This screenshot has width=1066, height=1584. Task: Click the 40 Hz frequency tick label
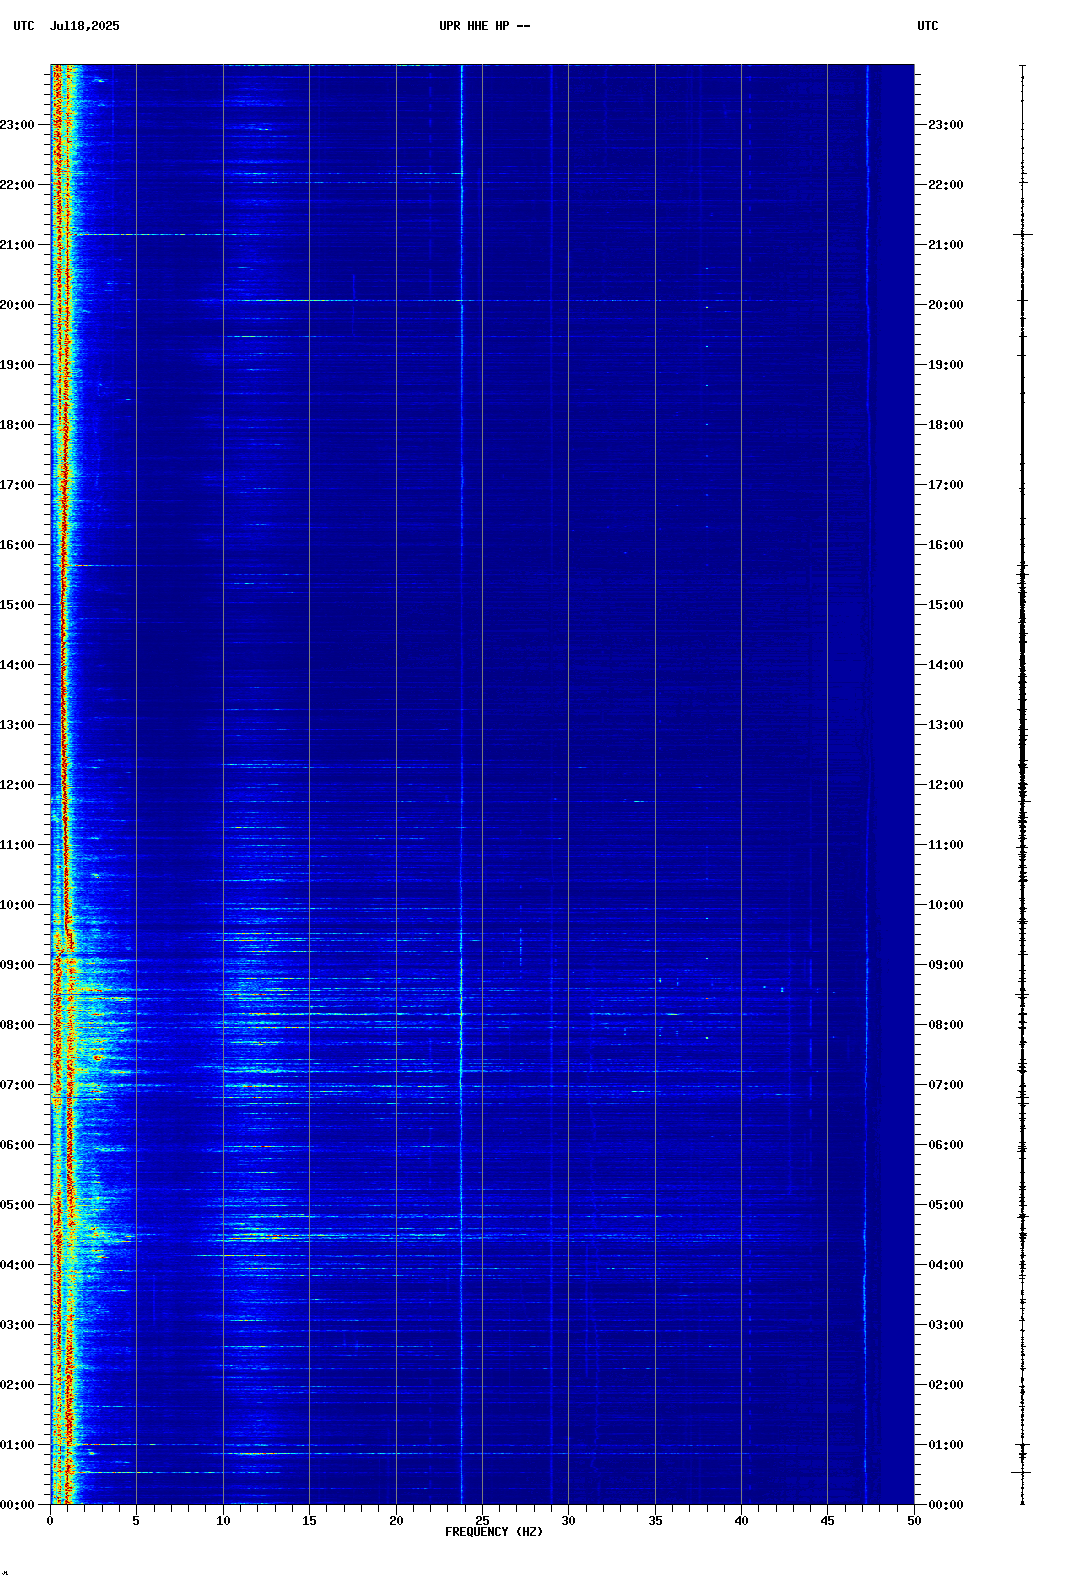click(741, 1521)
